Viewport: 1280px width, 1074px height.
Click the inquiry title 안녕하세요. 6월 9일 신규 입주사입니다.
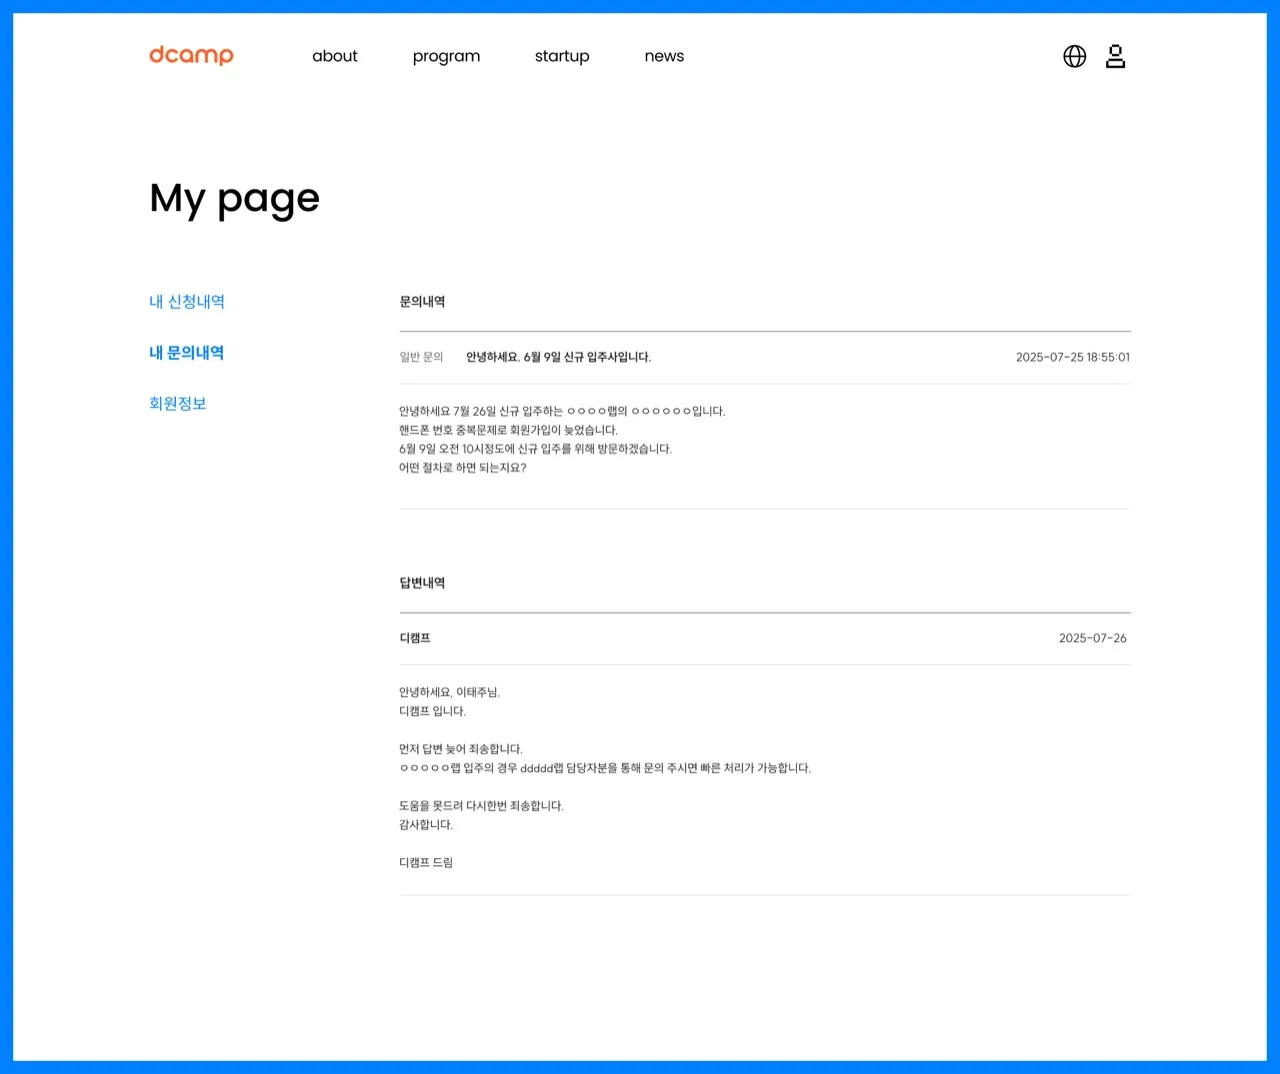[x=558, y=357]
